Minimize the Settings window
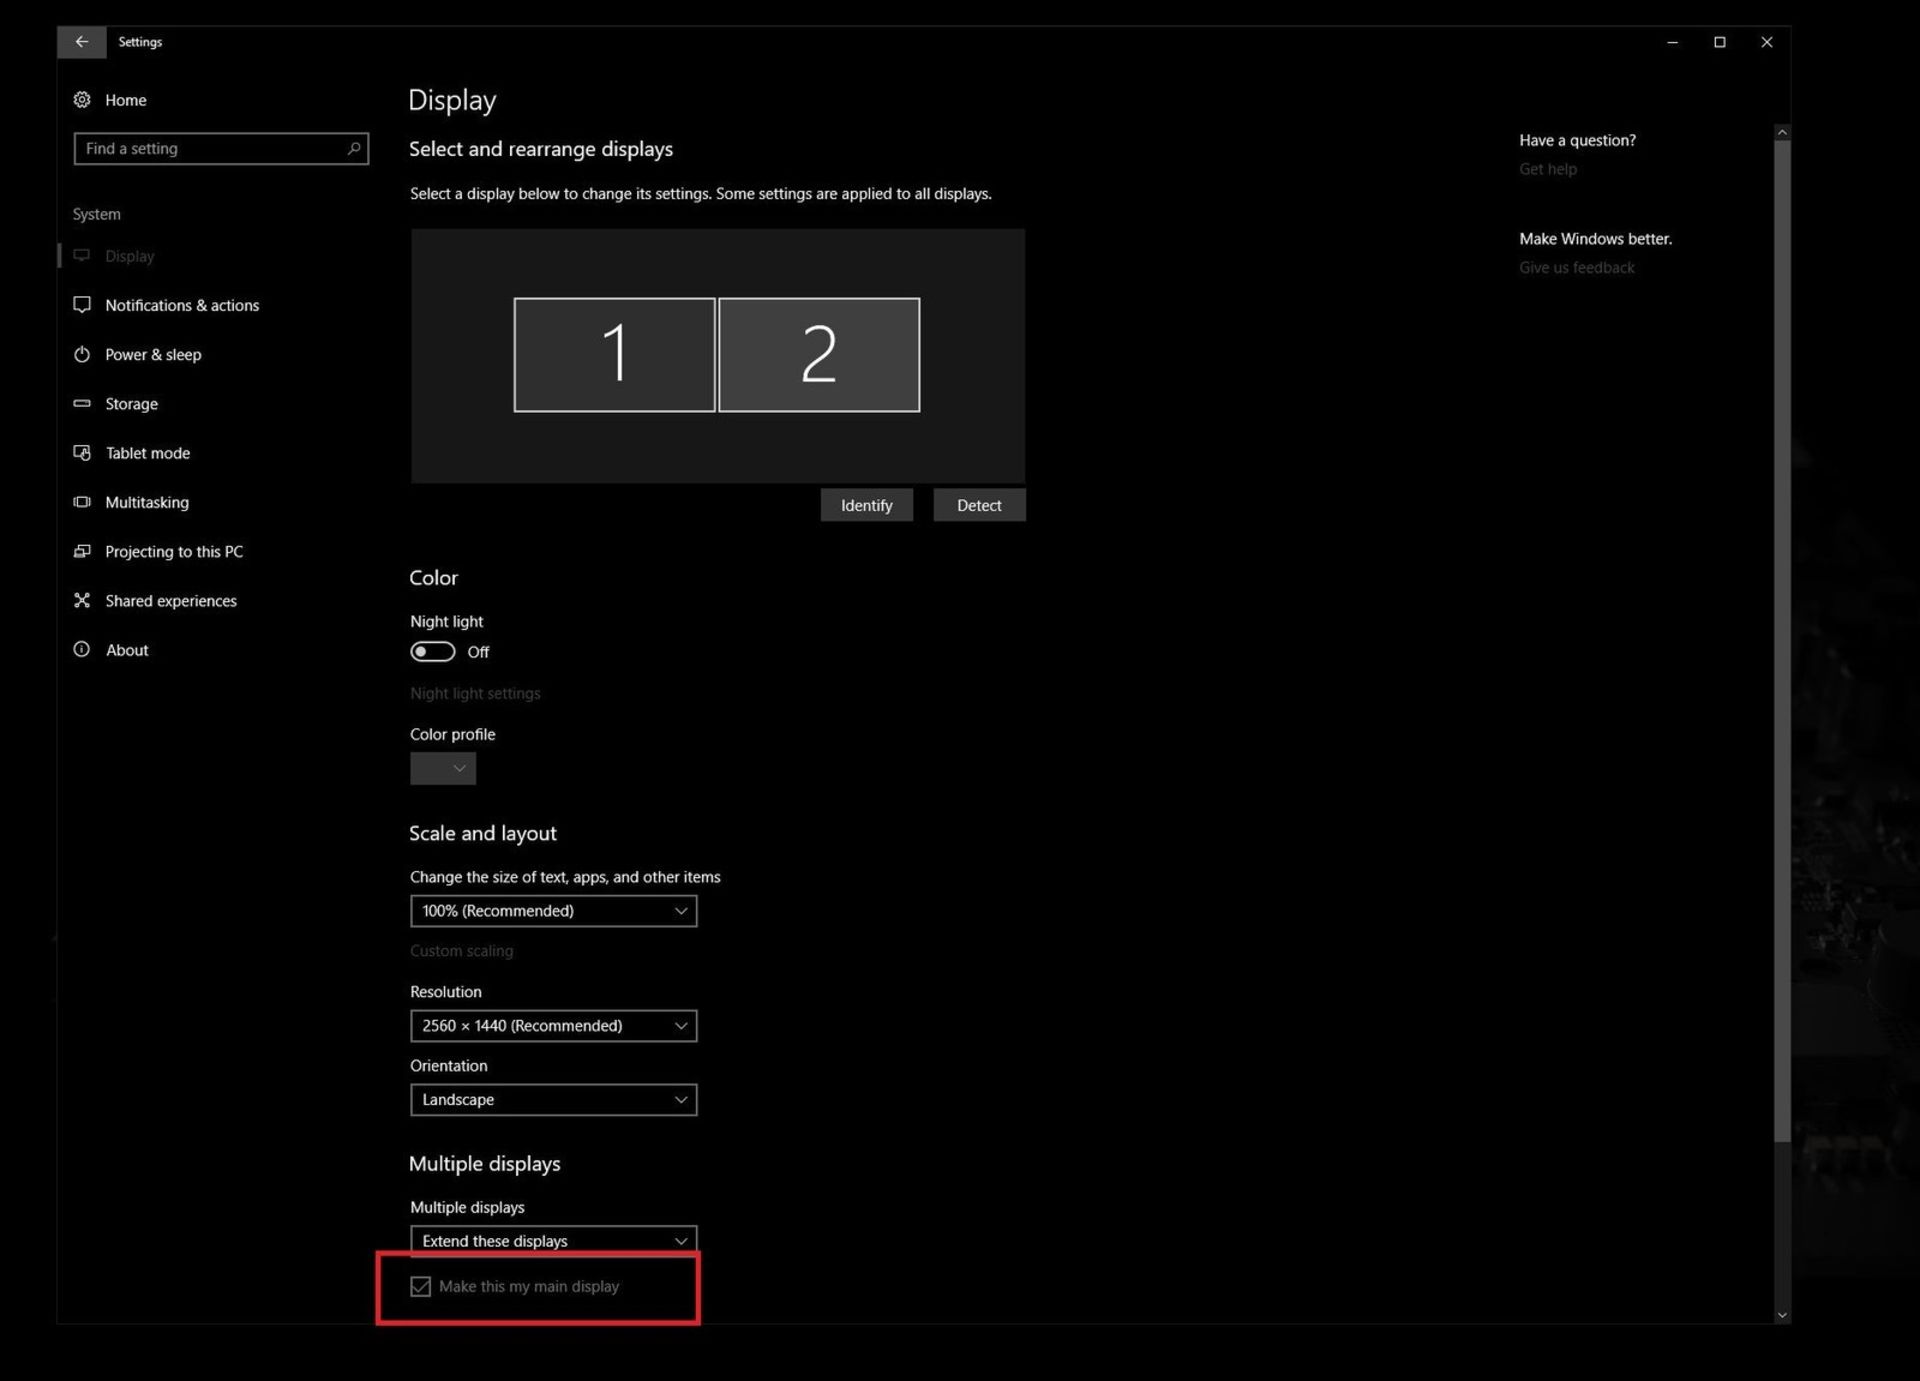 (1672, 42)
